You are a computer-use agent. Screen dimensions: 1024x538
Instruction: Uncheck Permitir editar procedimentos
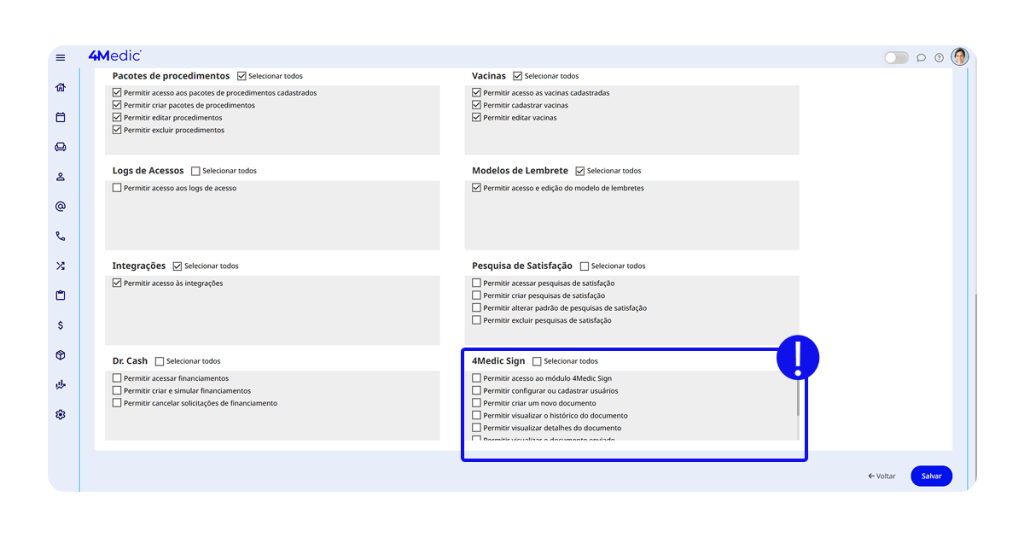pos(117,118)
